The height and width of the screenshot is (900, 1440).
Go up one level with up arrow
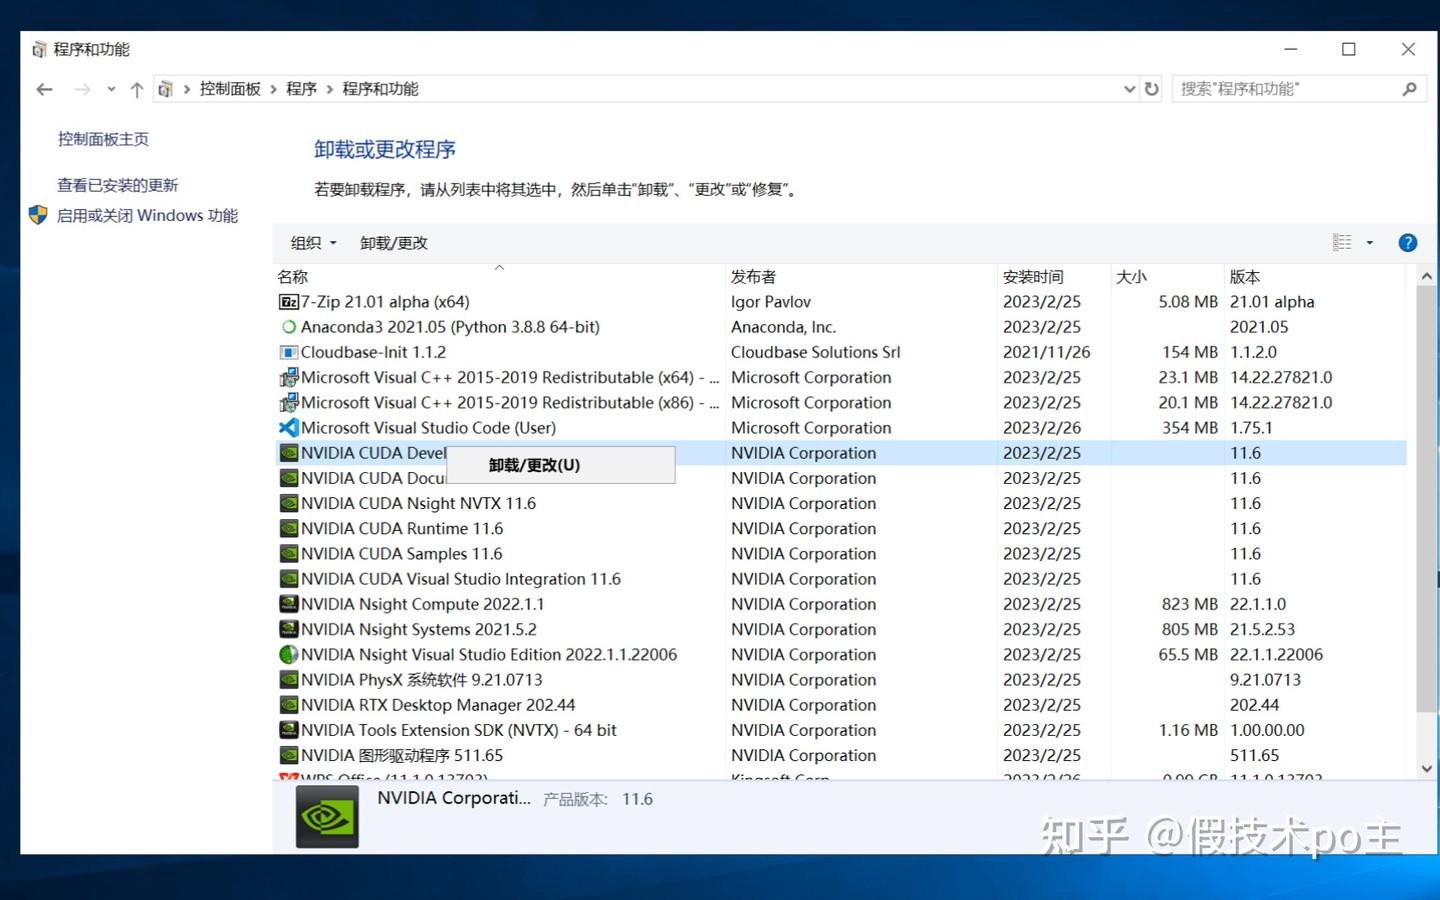pos(137,89)
